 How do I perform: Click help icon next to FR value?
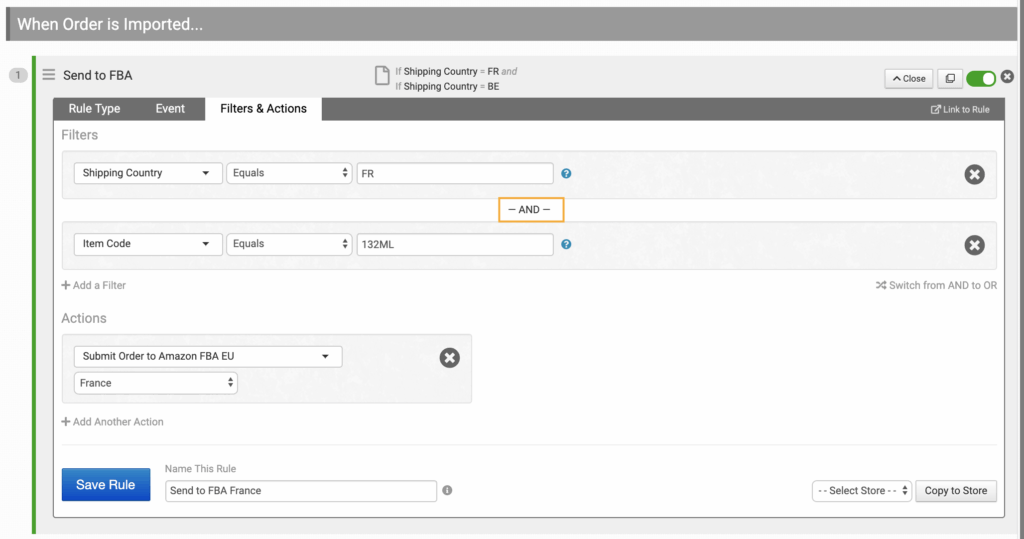tap(566, 173)
